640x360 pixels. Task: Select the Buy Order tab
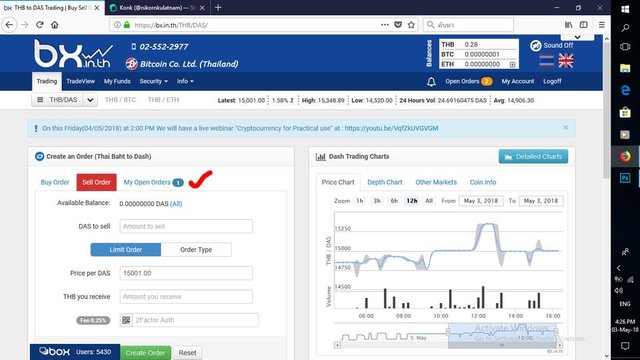[x=55, y=182]
